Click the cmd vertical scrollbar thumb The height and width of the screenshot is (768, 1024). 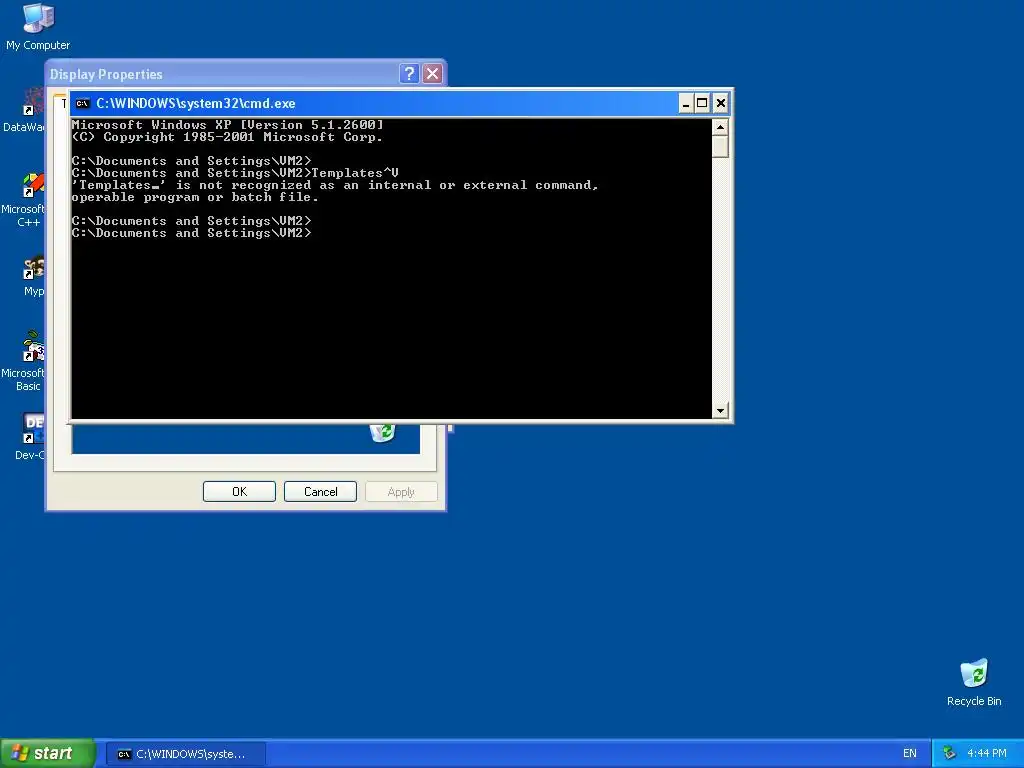pyautogui.click(x=720, y=146)
